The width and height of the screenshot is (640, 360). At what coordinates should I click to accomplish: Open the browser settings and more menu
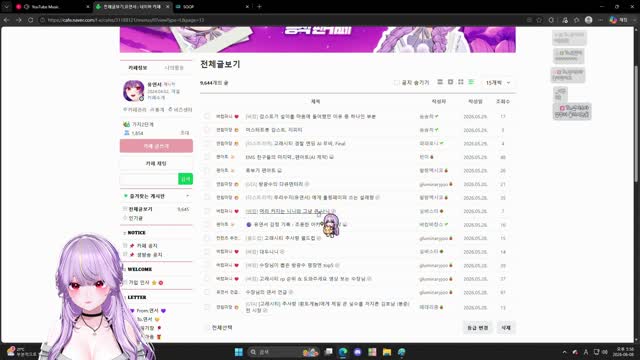tap(600, 20)
